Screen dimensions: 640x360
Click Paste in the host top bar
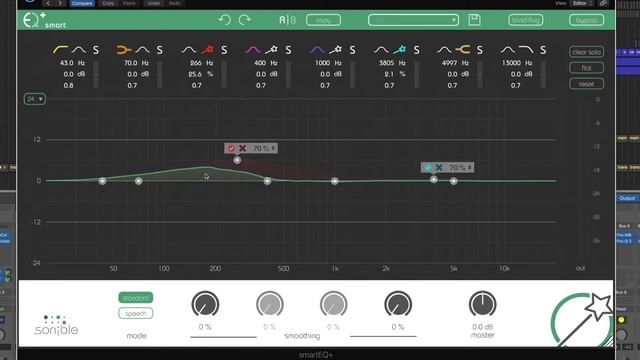129,3
